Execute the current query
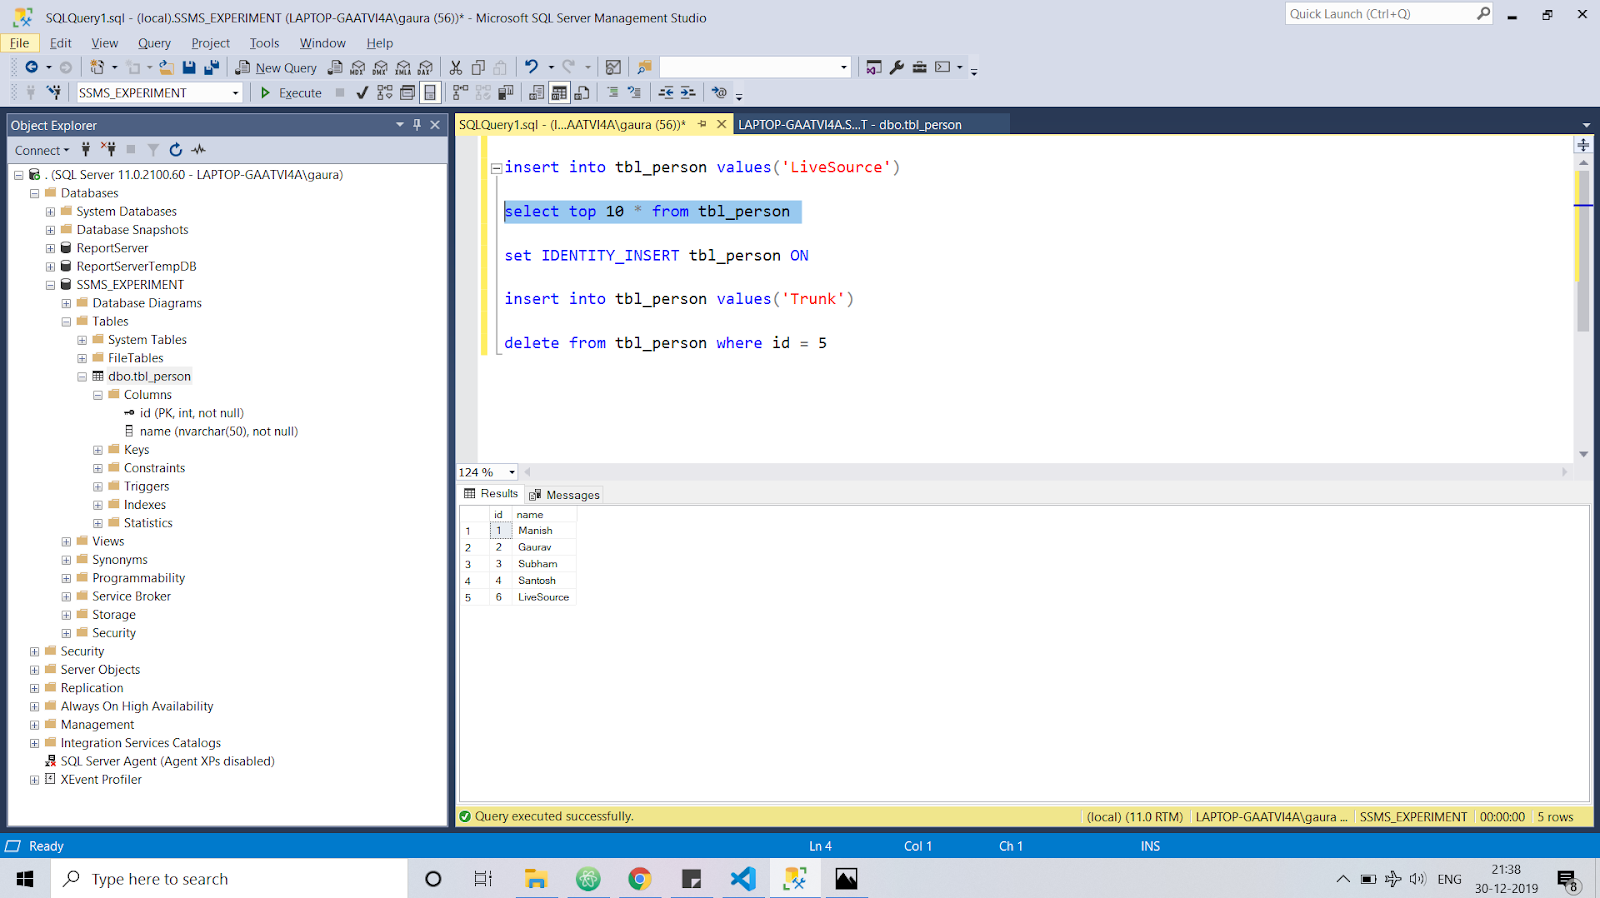The height and width of the screenshot is (898, 1600). pos(291,93)
